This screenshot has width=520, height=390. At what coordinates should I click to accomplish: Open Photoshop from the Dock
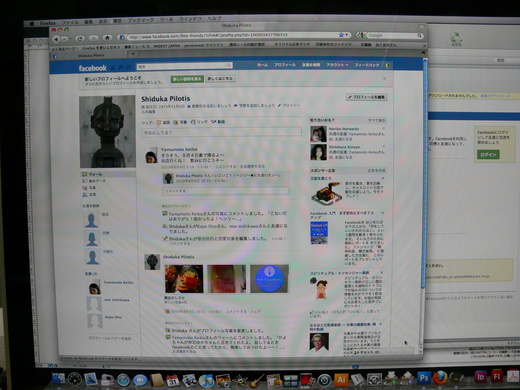424,378
